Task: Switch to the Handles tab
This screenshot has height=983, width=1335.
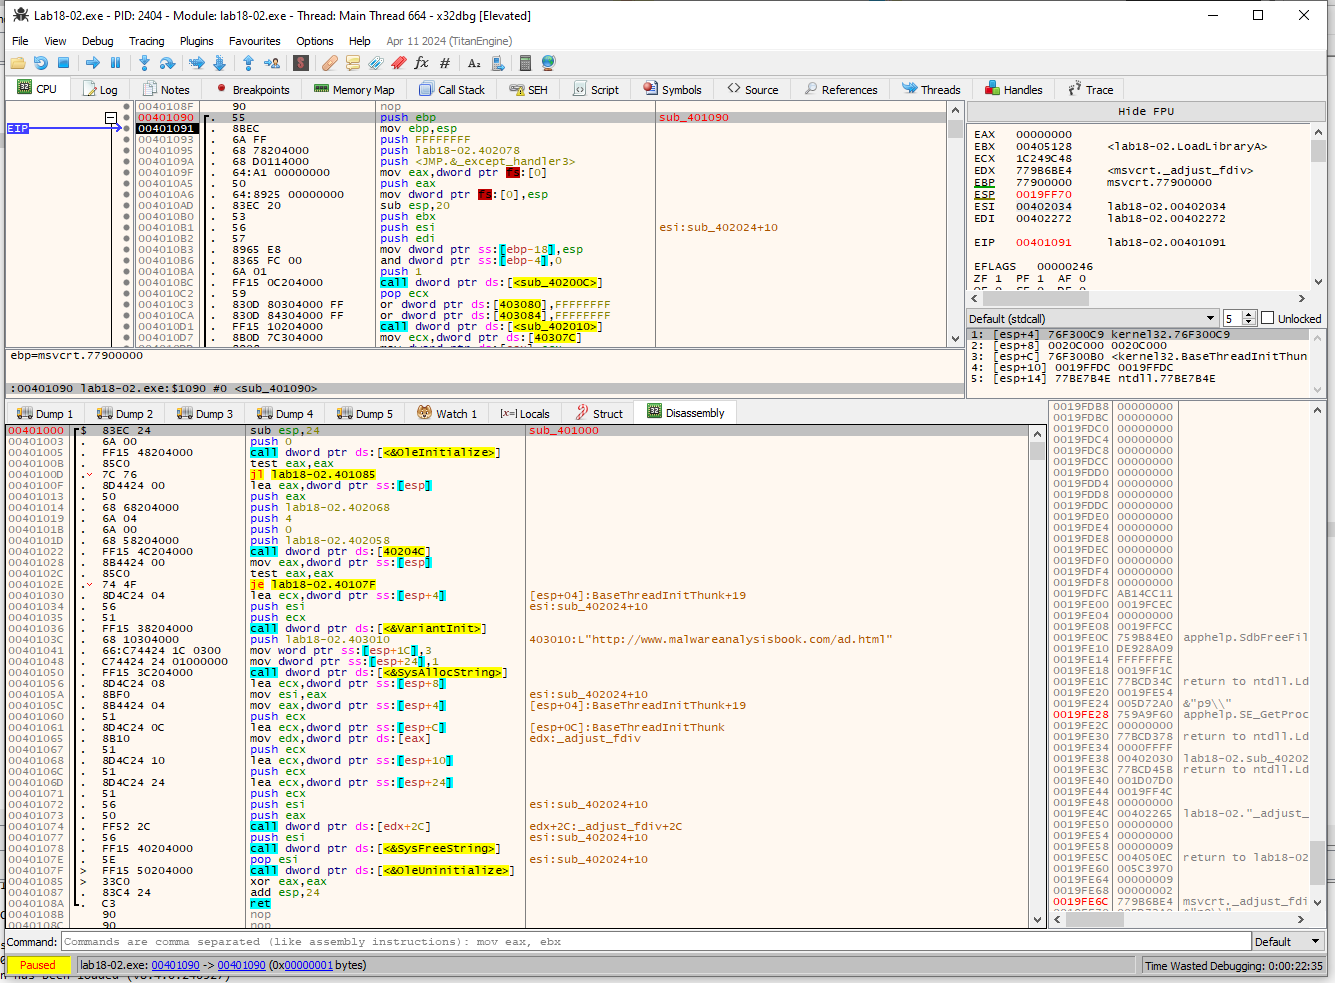Action: pyautogui.click(x=1013, y=89)
